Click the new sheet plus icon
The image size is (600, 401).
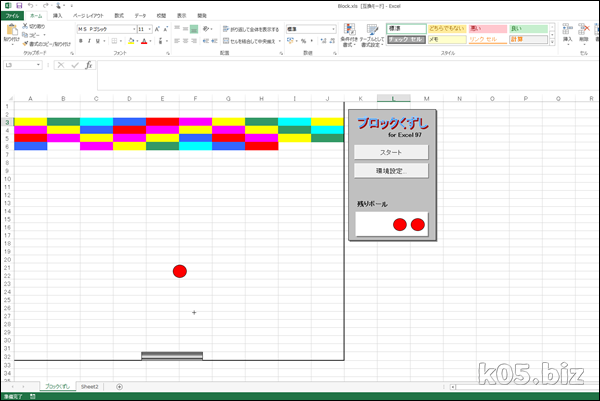click(x=119, y=387)
